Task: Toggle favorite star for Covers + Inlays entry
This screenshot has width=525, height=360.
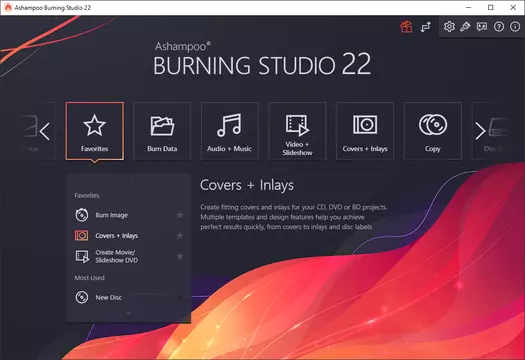Action: [180, 236]
